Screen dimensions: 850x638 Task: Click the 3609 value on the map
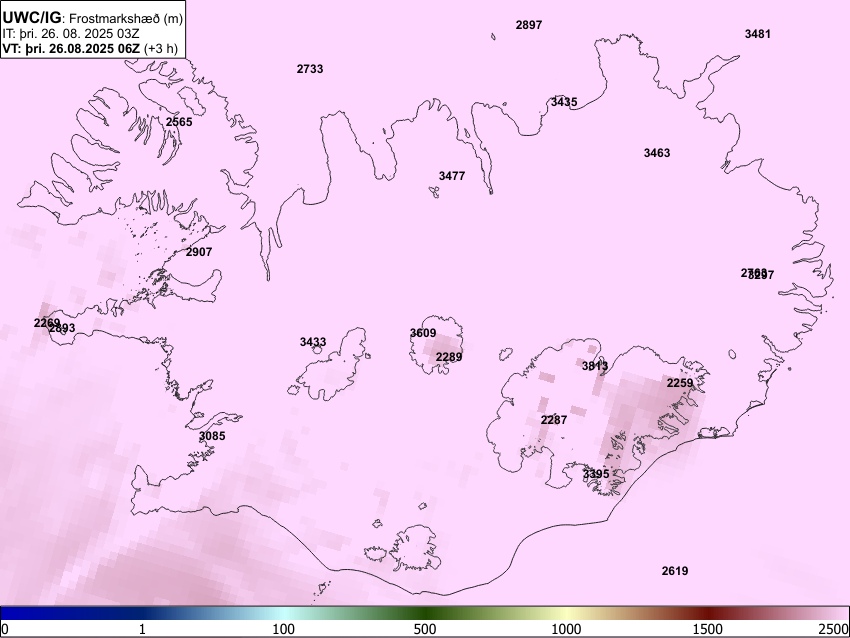pos(423,333)
